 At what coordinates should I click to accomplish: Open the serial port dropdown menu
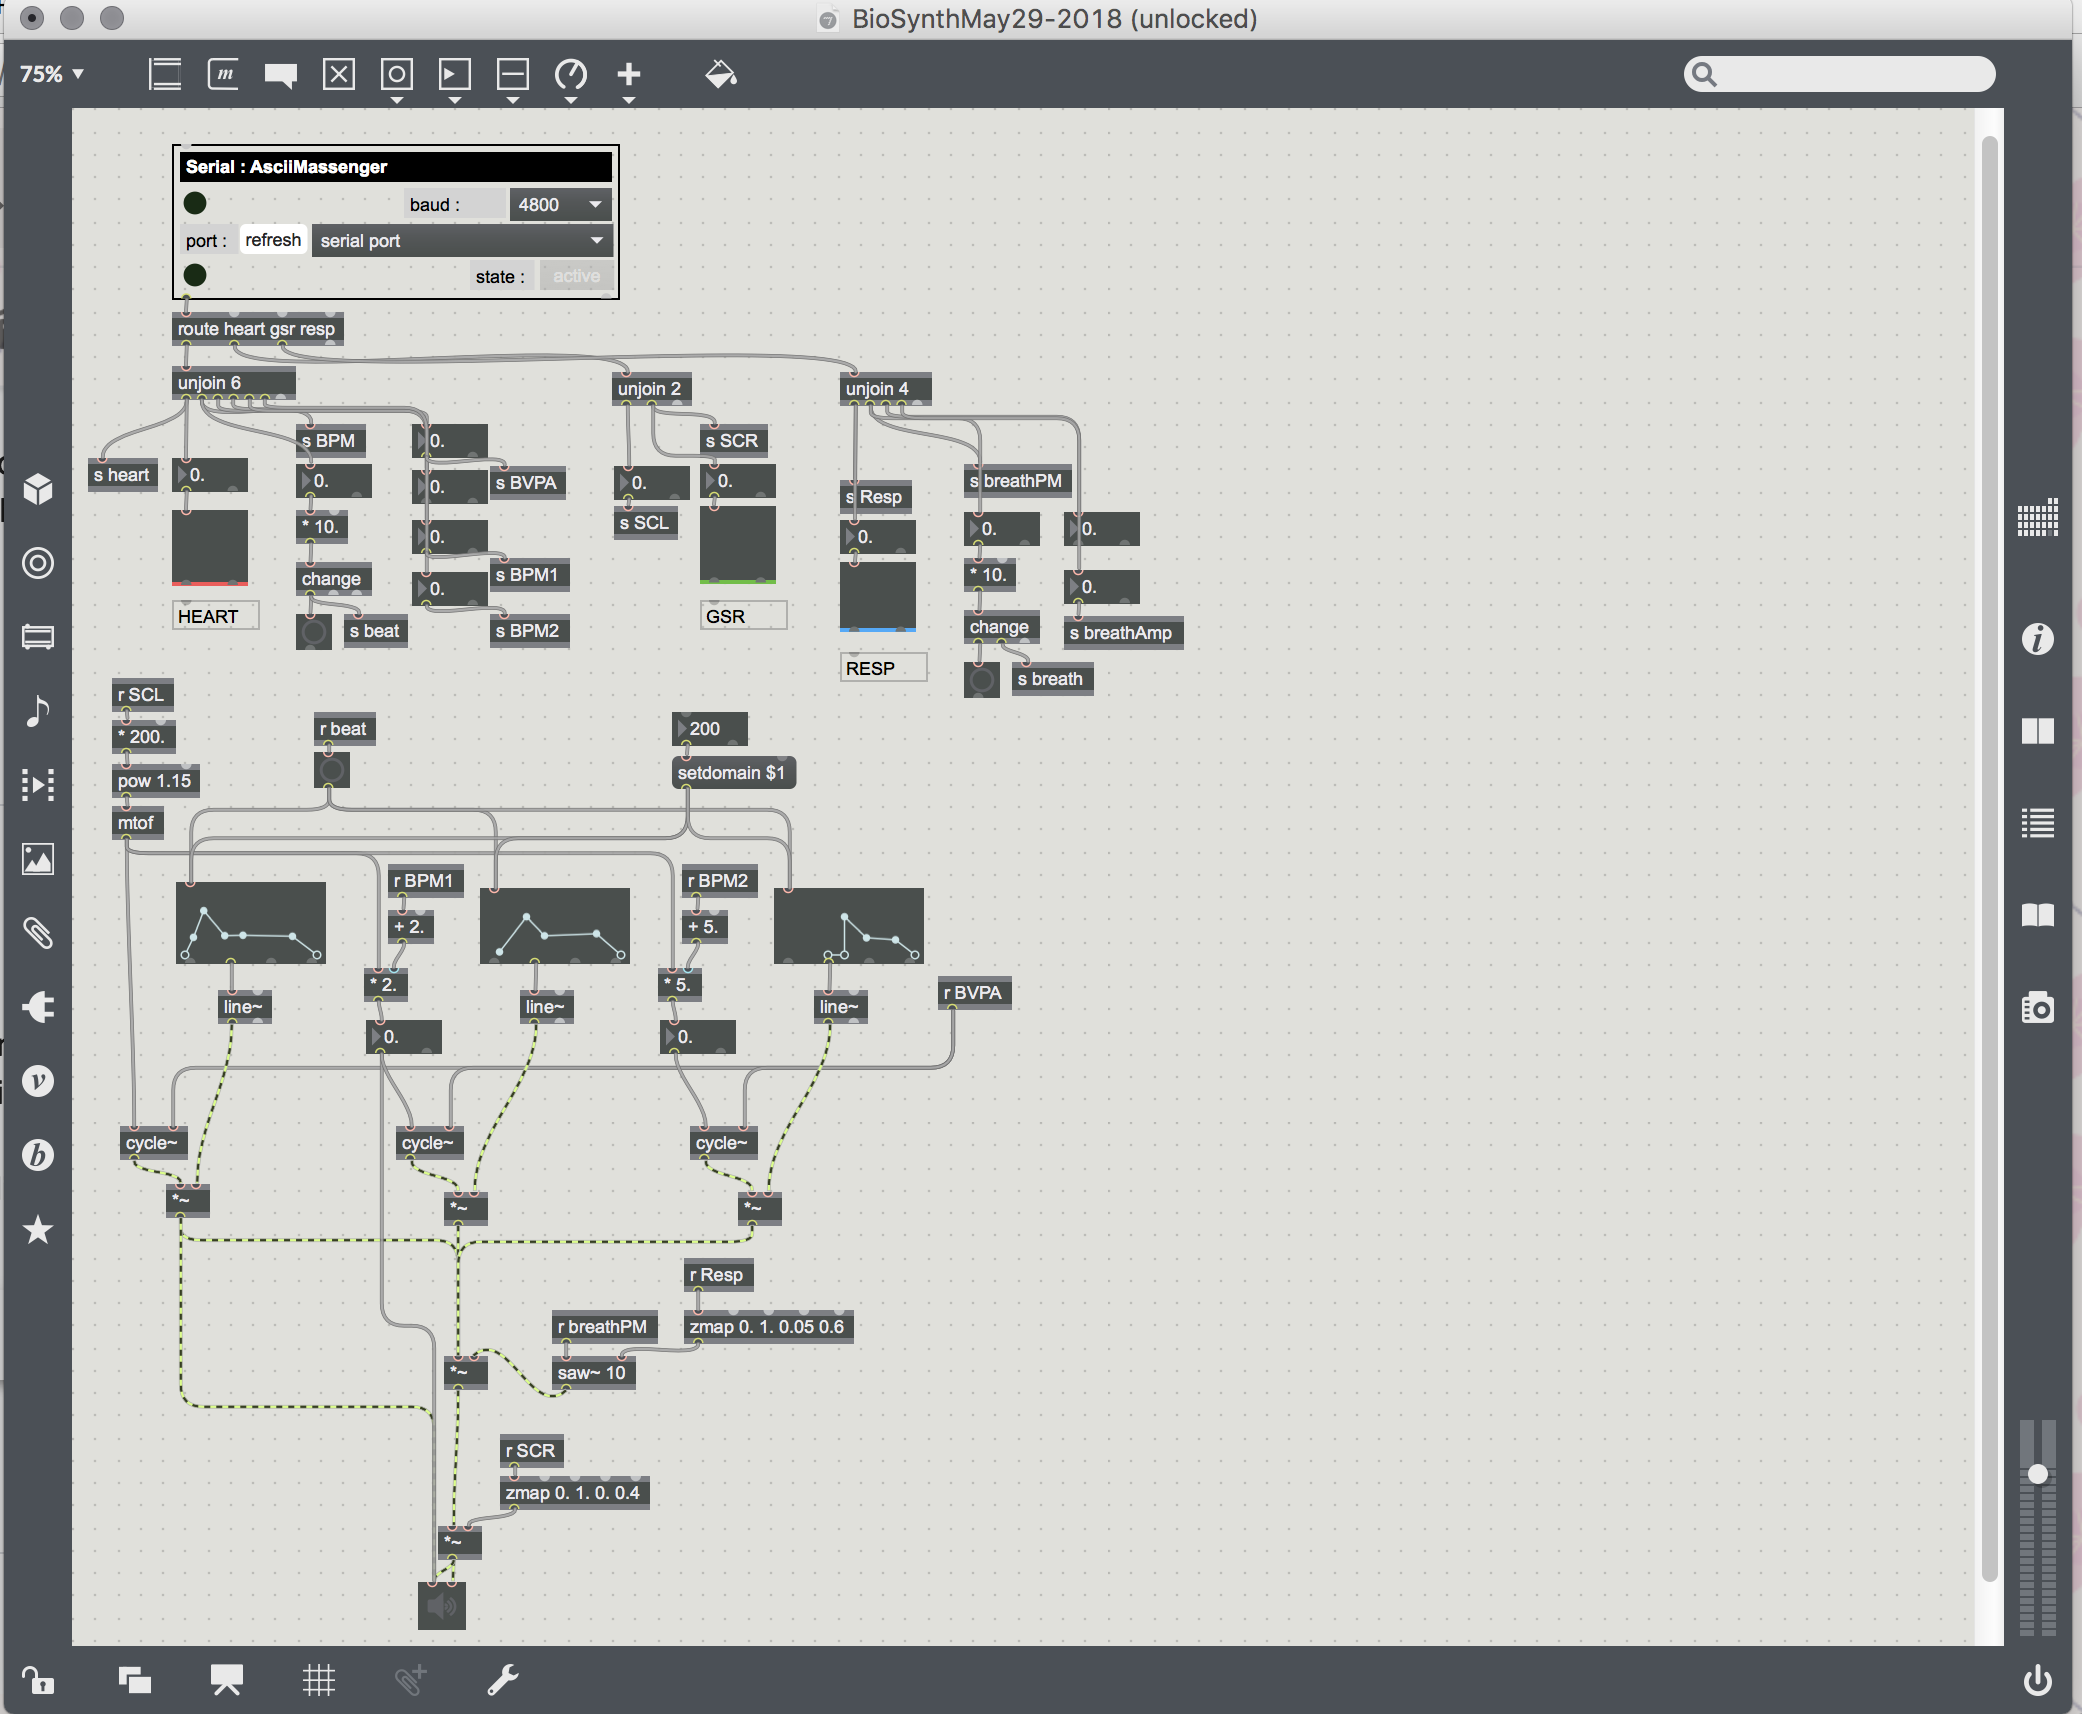[x=461, y=241]
